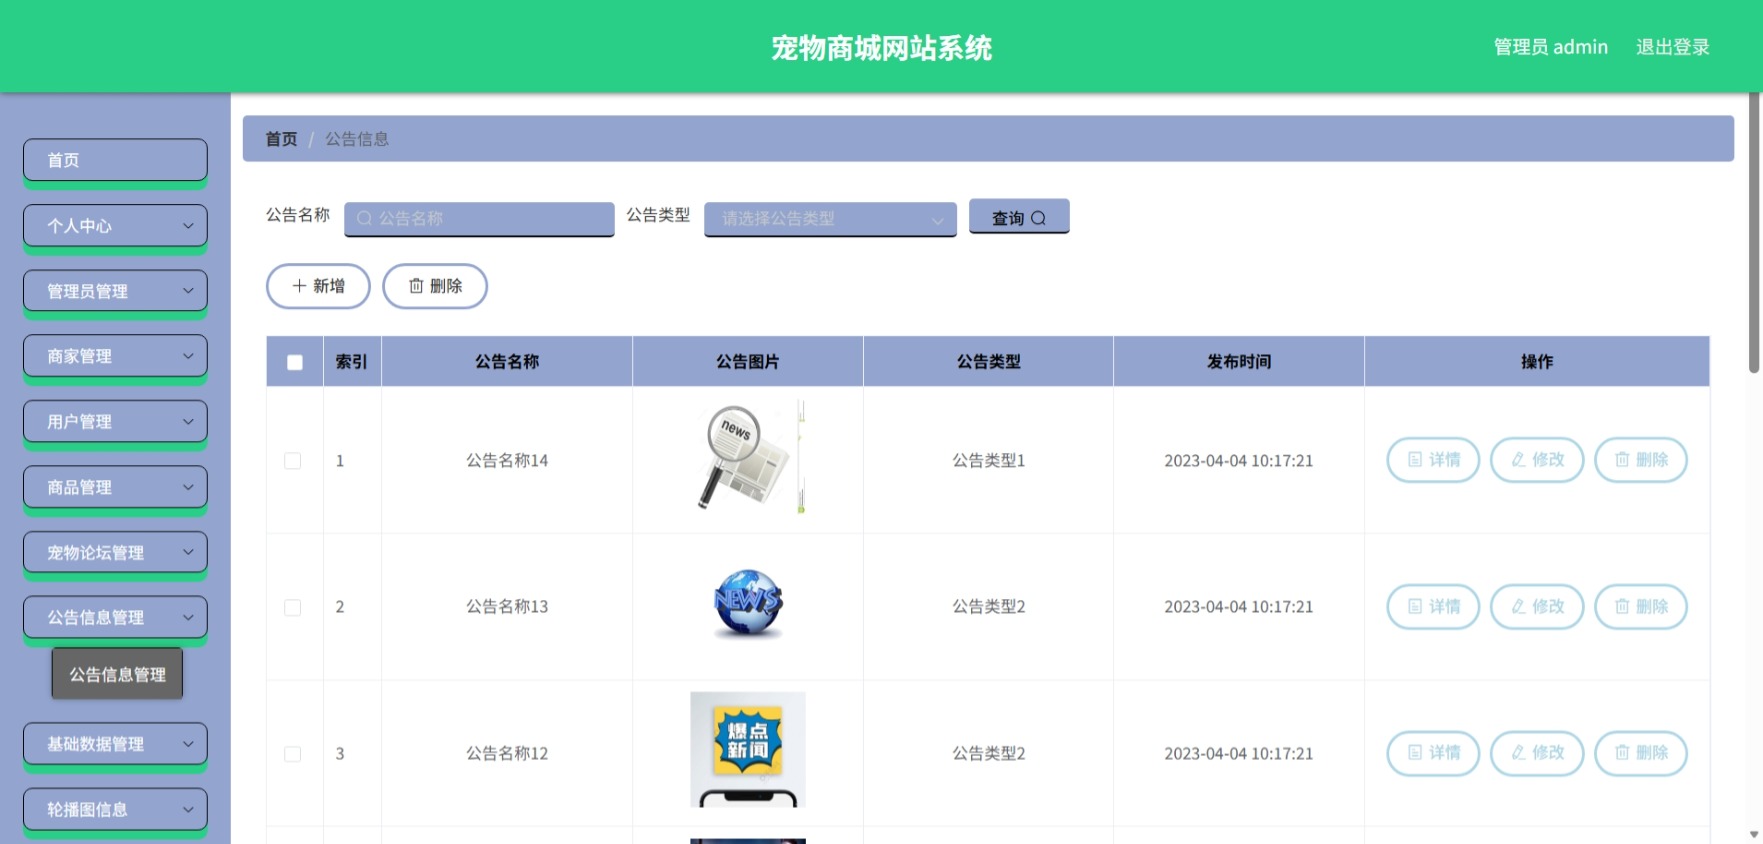Check the row checkbox for 公告名称12
The image size is (1763, 844).
point(293,754)
